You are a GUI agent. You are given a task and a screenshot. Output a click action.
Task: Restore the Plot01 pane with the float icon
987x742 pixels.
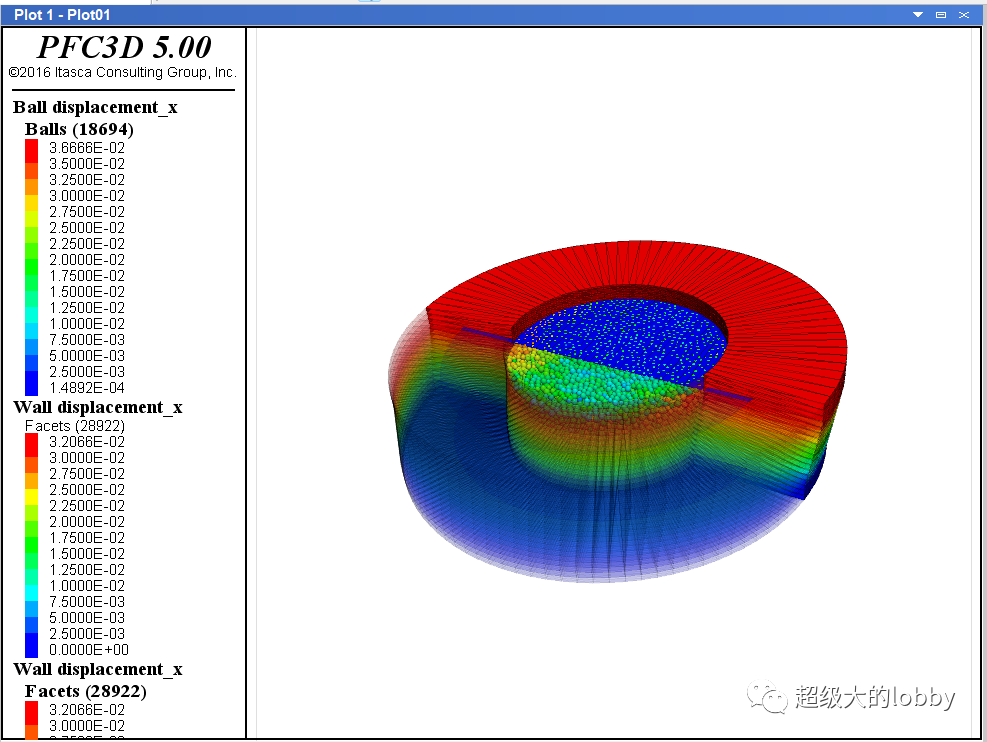pos(941,14)
